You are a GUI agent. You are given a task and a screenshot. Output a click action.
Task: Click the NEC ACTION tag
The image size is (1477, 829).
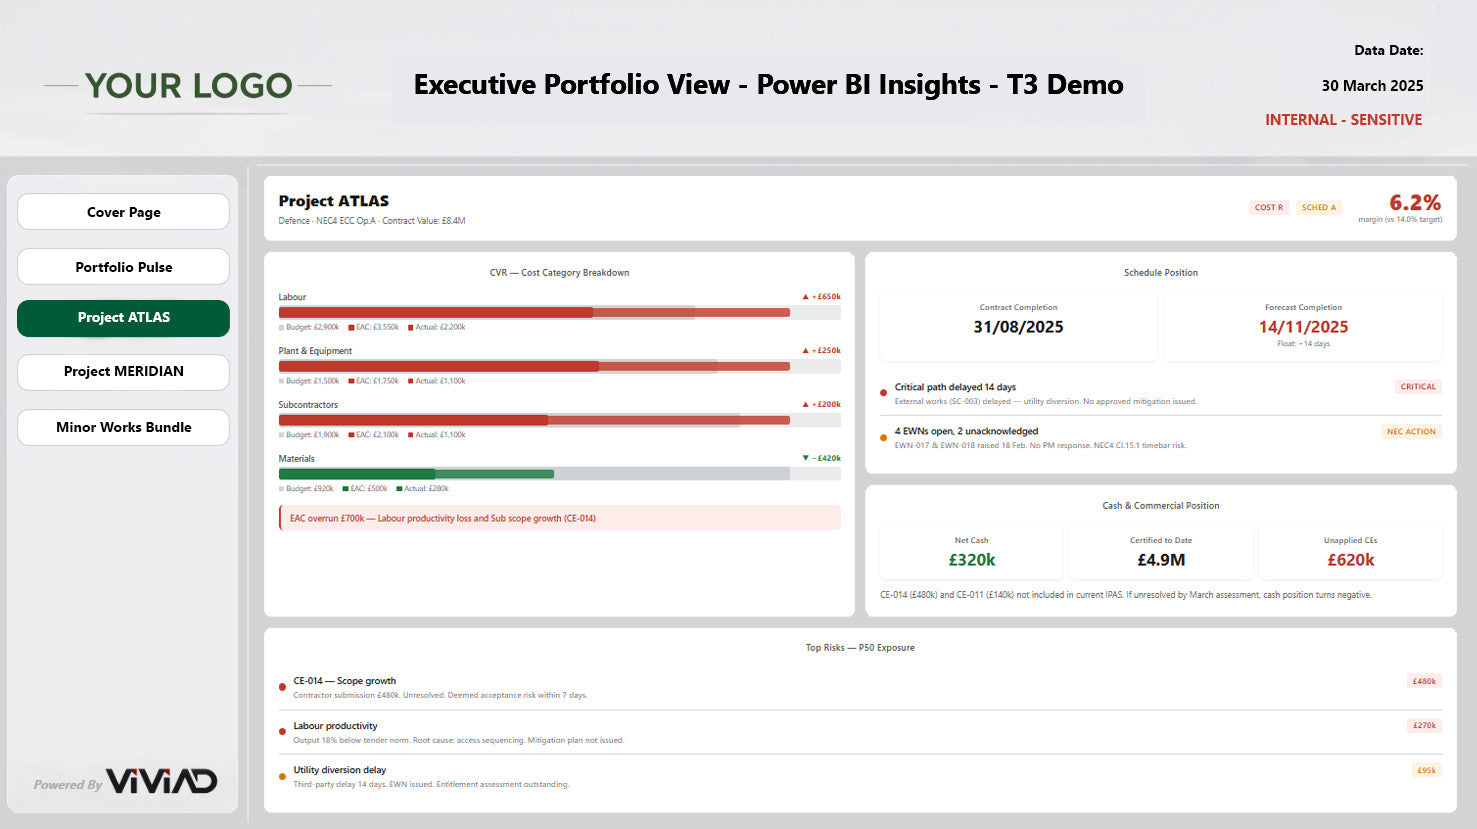pyautogui.click(x=1410, y=432)
